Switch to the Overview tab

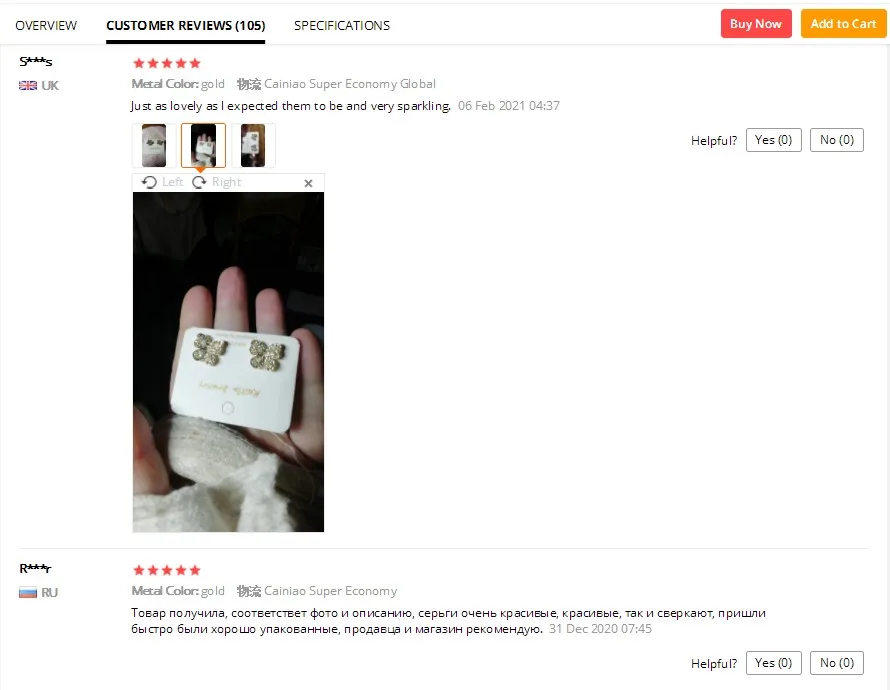[46, 26]
